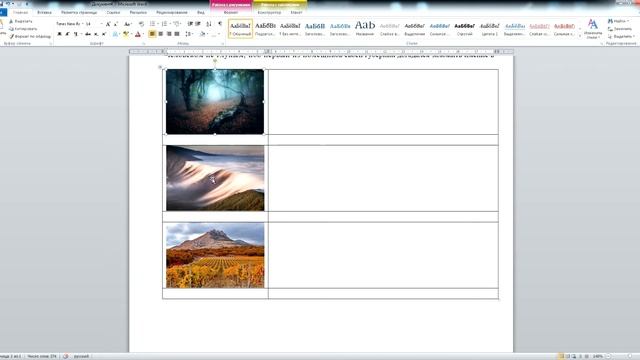Open the Home (Главная) ribbon tab

pyautogui.click(x=20, y=13)
